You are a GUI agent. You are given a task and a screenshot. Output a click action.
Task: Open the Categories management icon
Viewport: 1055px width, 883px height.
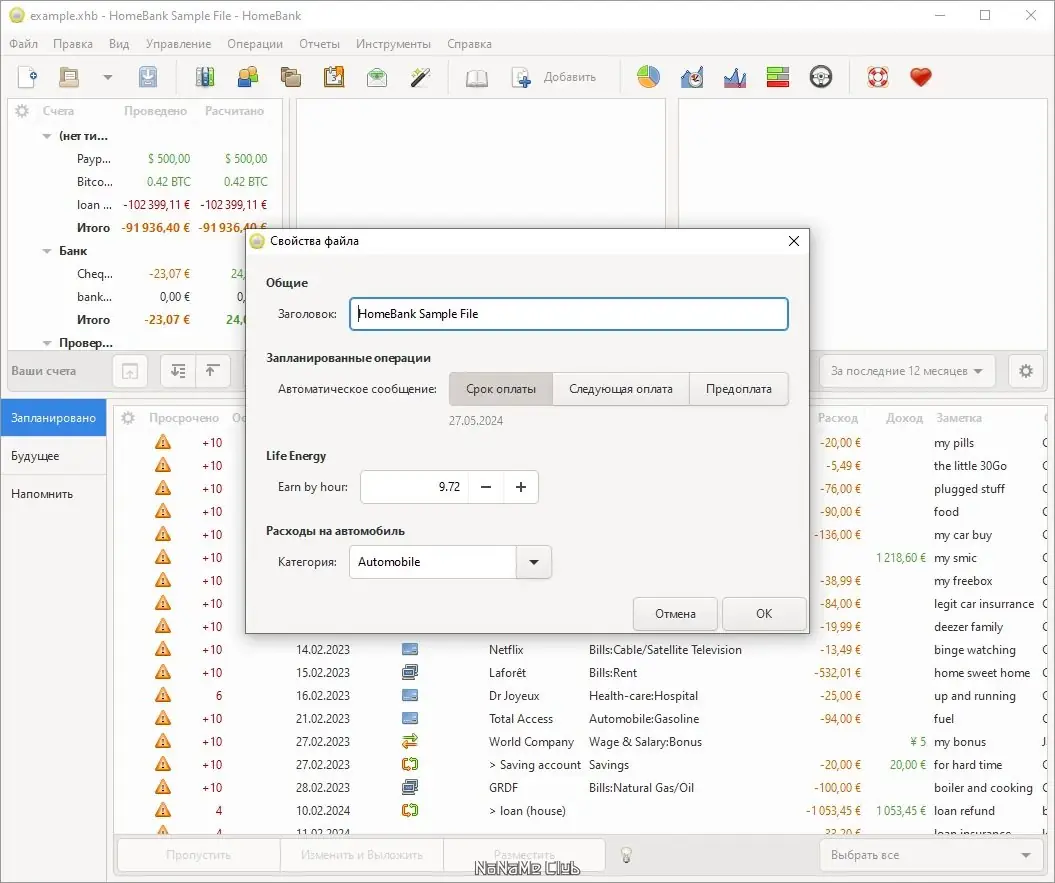(x=291, y=77)
